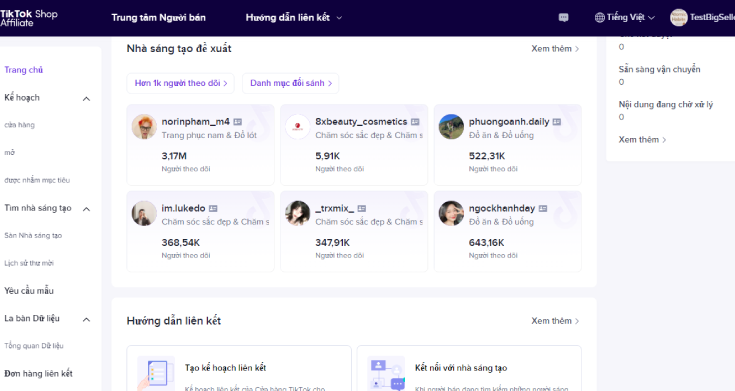Filter by Hơn 1k người theo dõi
The height and width of the screenshot is (391, 735).
pos(180,83)
